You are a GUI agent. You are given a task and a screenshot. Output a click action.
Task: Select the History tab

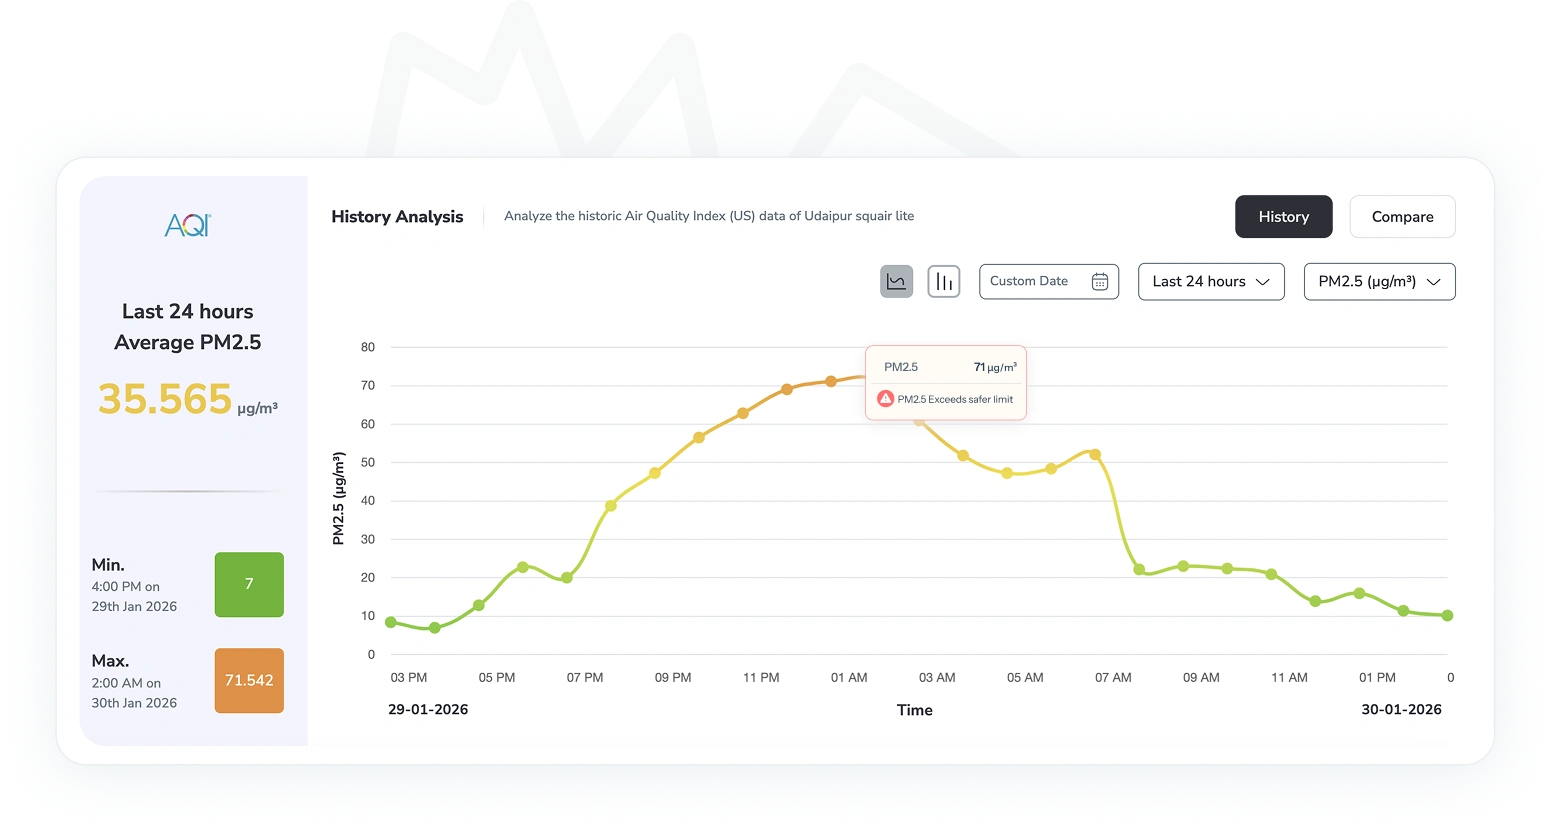tap(1284, 217)
